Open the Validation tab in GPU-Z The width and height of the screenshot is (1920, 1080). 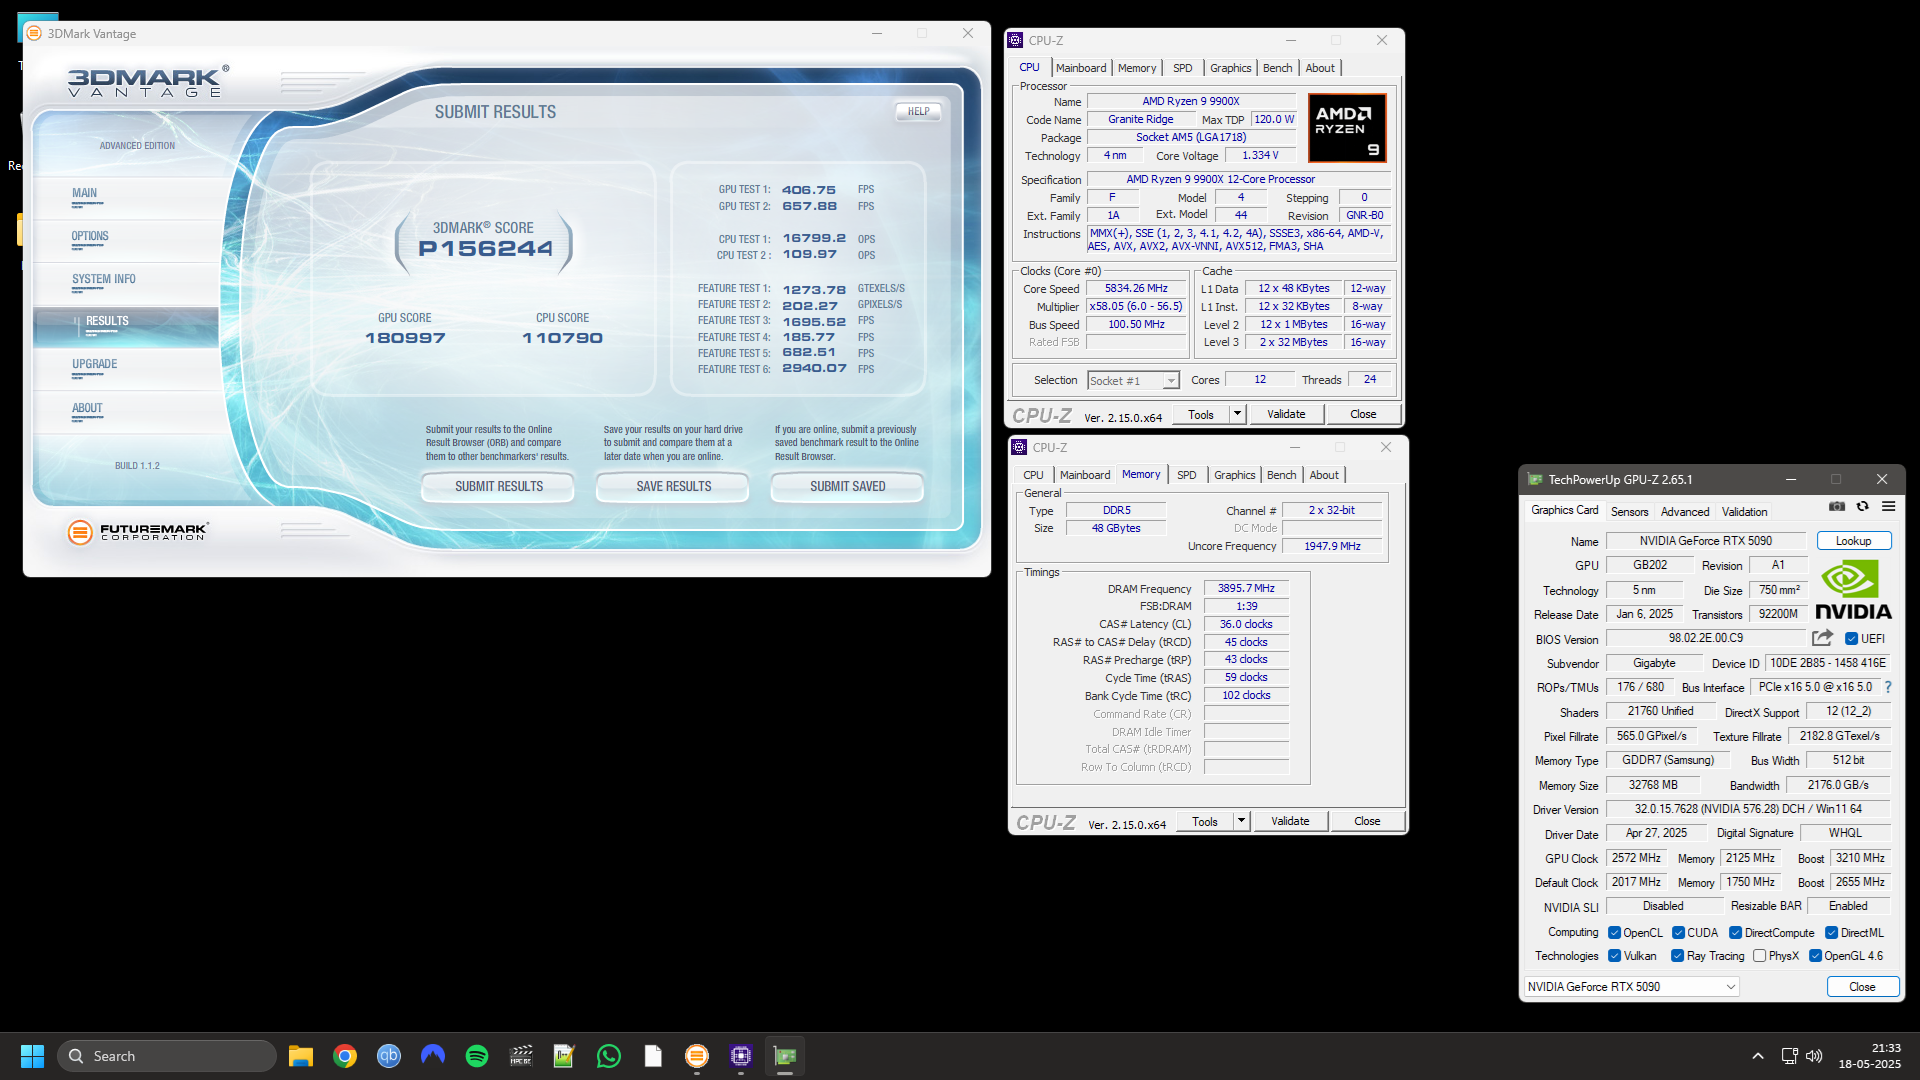[1744, 511]
